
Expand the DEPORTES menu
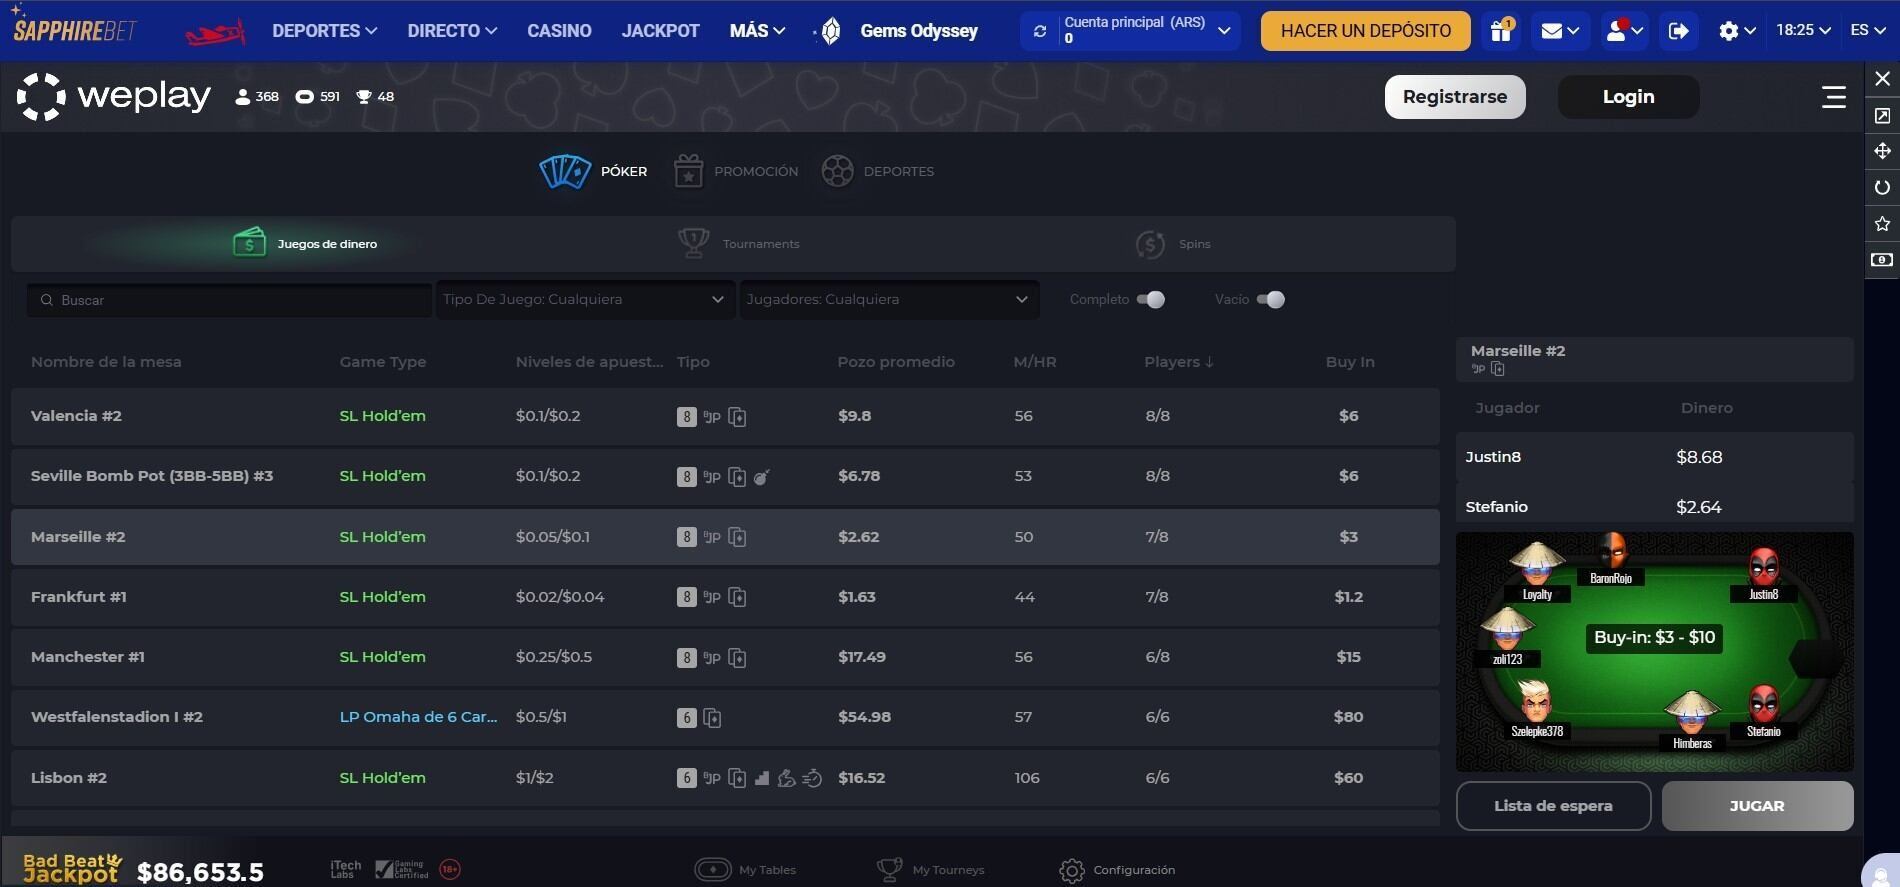[324, 31]
